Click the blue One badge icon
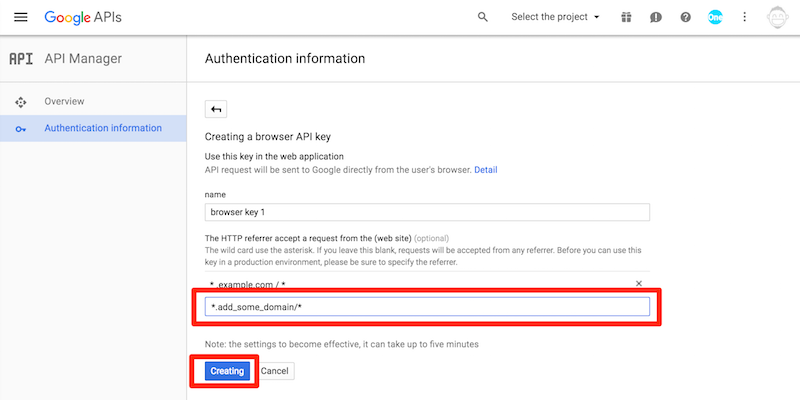This screenshot has height=400, width=800. click(715, 17)
